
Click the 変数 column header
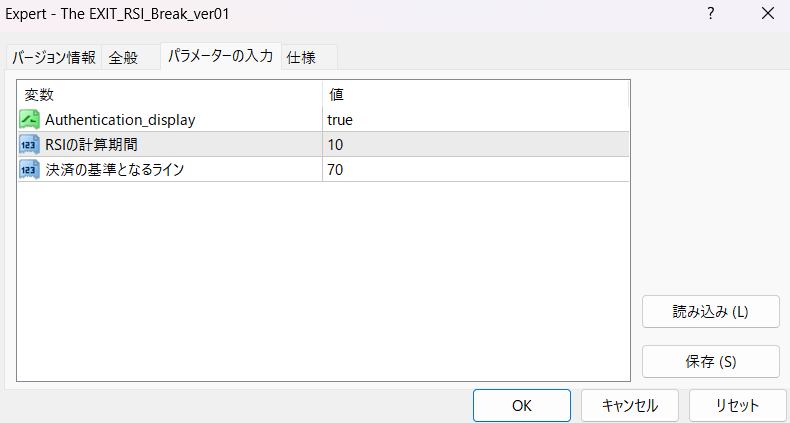click(170, 94)
